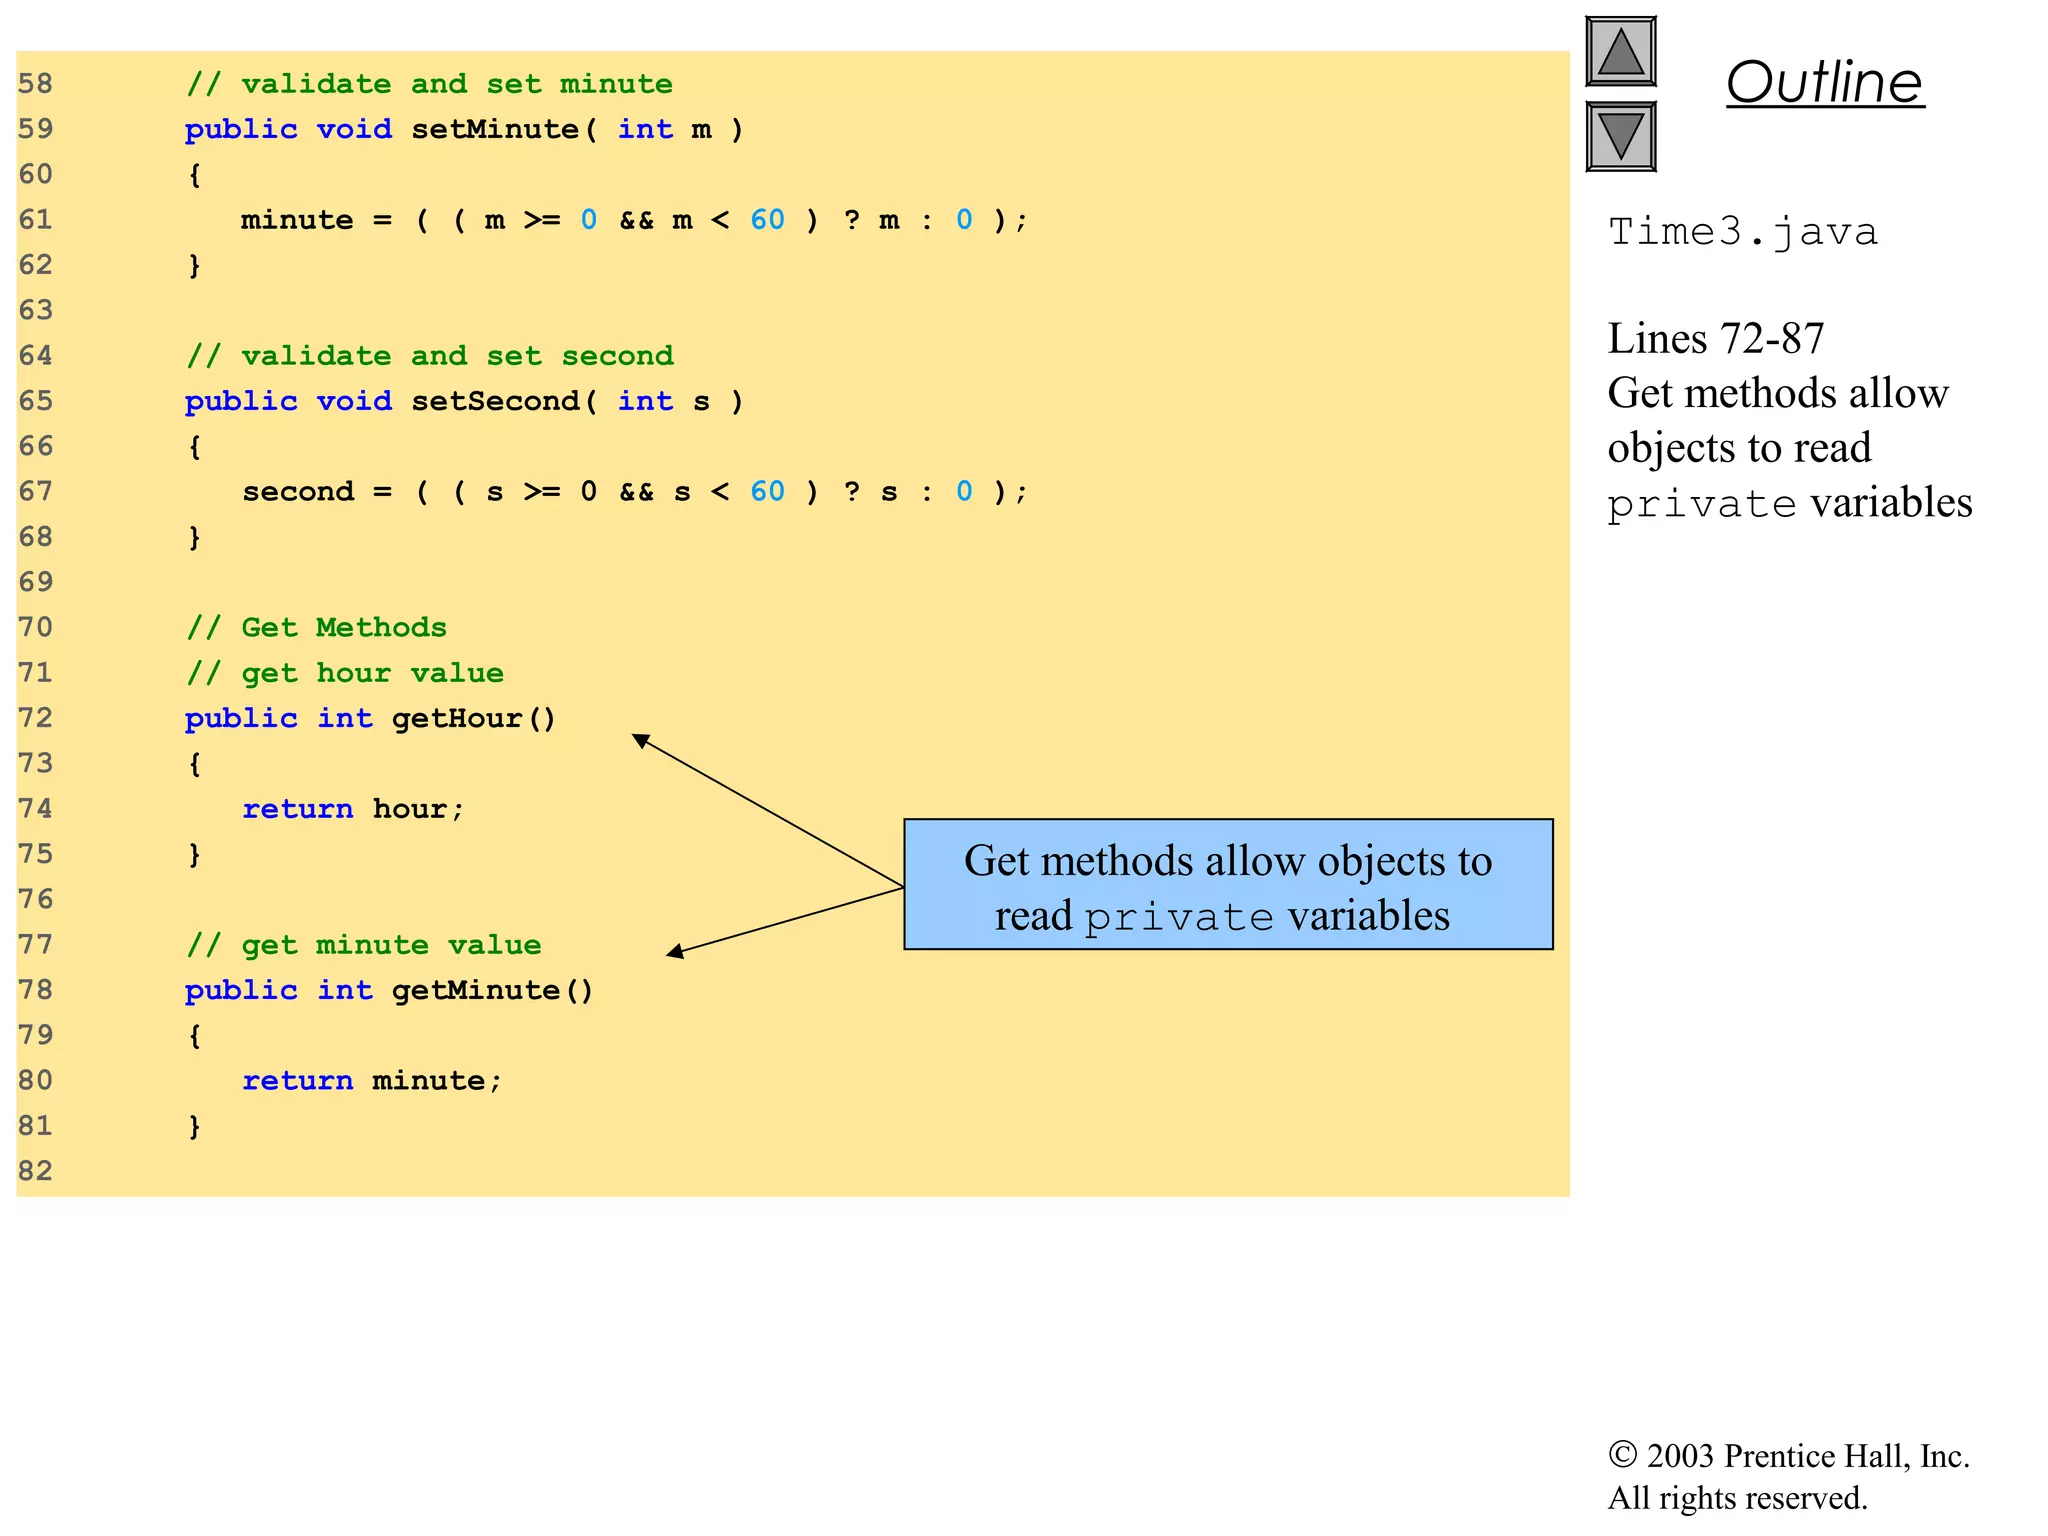
Task: Click the 'All rights reserved.' text
Action: coord(1738,1498)
